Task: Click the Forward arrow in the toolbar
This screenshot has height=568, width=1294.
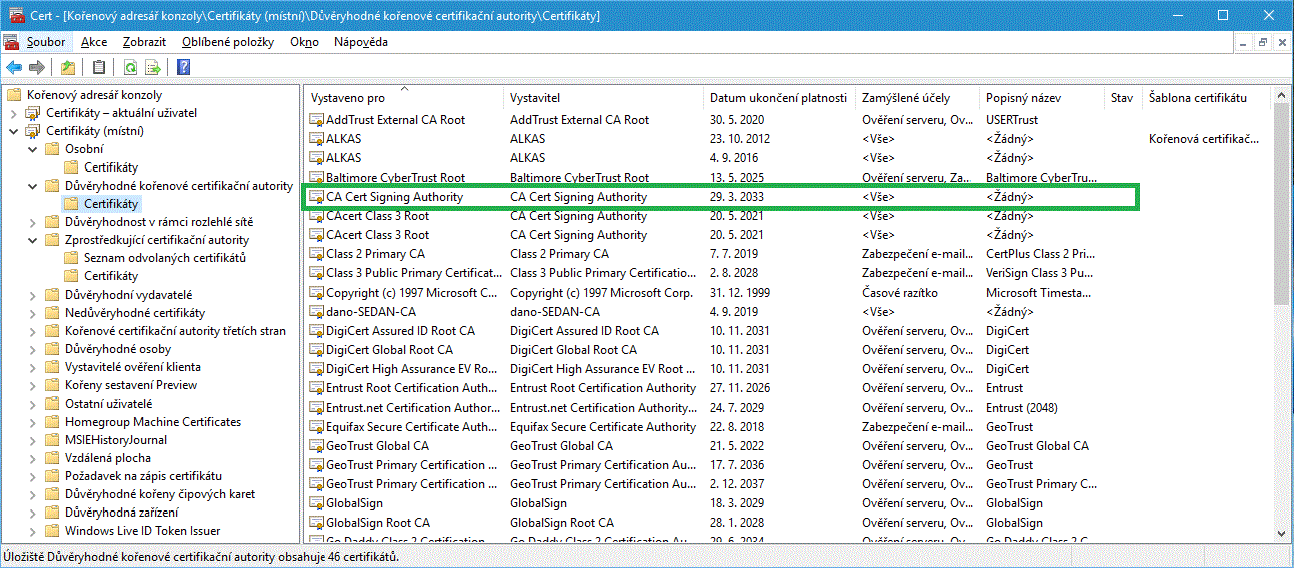Action: [37, 67]
